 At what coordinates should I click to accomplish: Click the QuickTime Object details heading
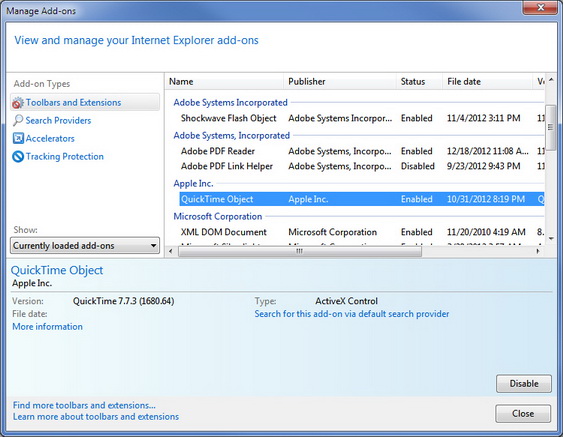point(57,270)
